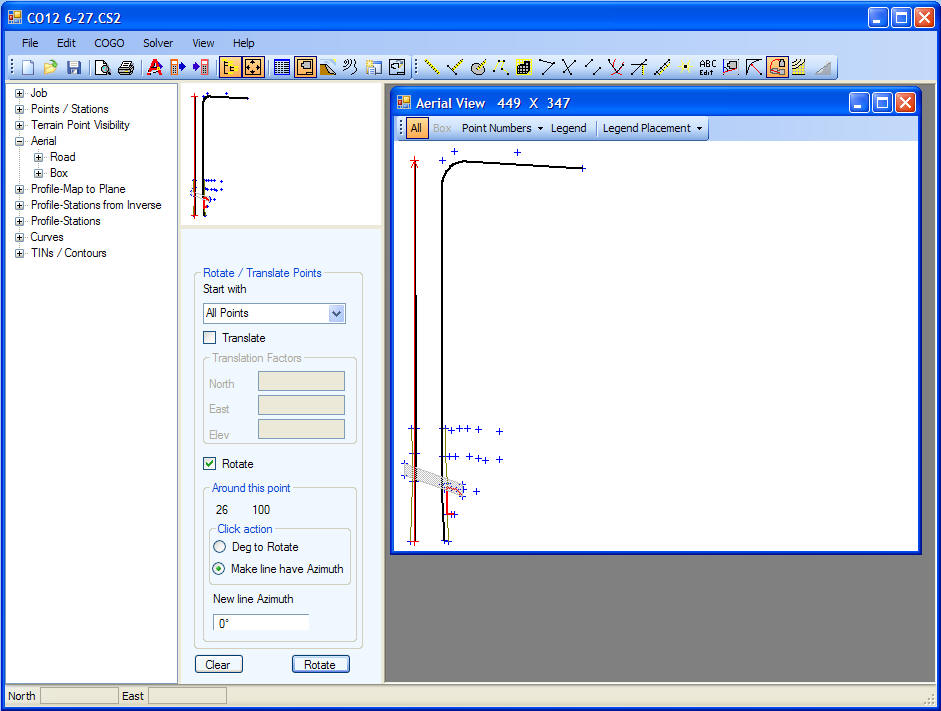Click the yellow grid area icon
Image resolution: width=941 pixels, height=711 pixels.
click(523, 67)
